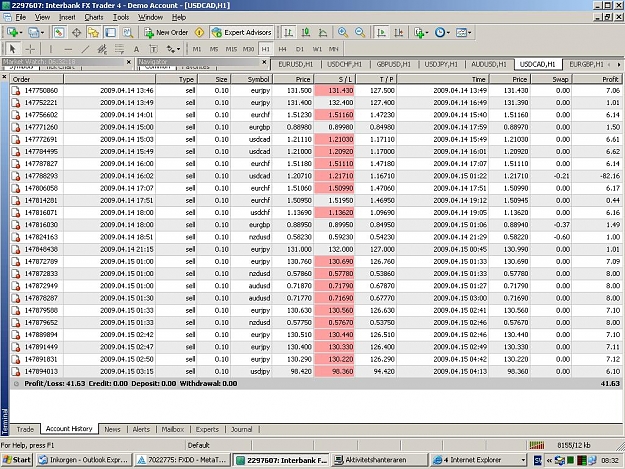This screenshot has width=625, height=469.
Task: Click the Templates toolbar icon
Action: tap(461, 33)
